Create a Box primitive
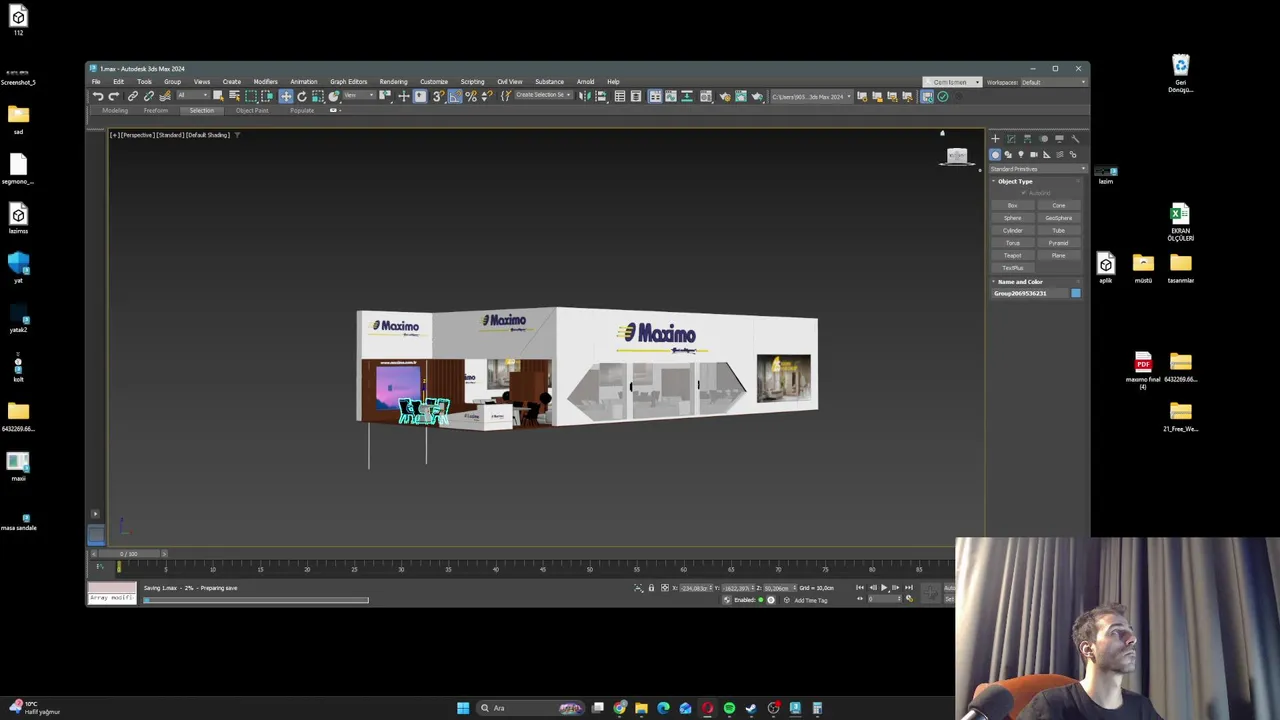 (x=1013, y=205)
